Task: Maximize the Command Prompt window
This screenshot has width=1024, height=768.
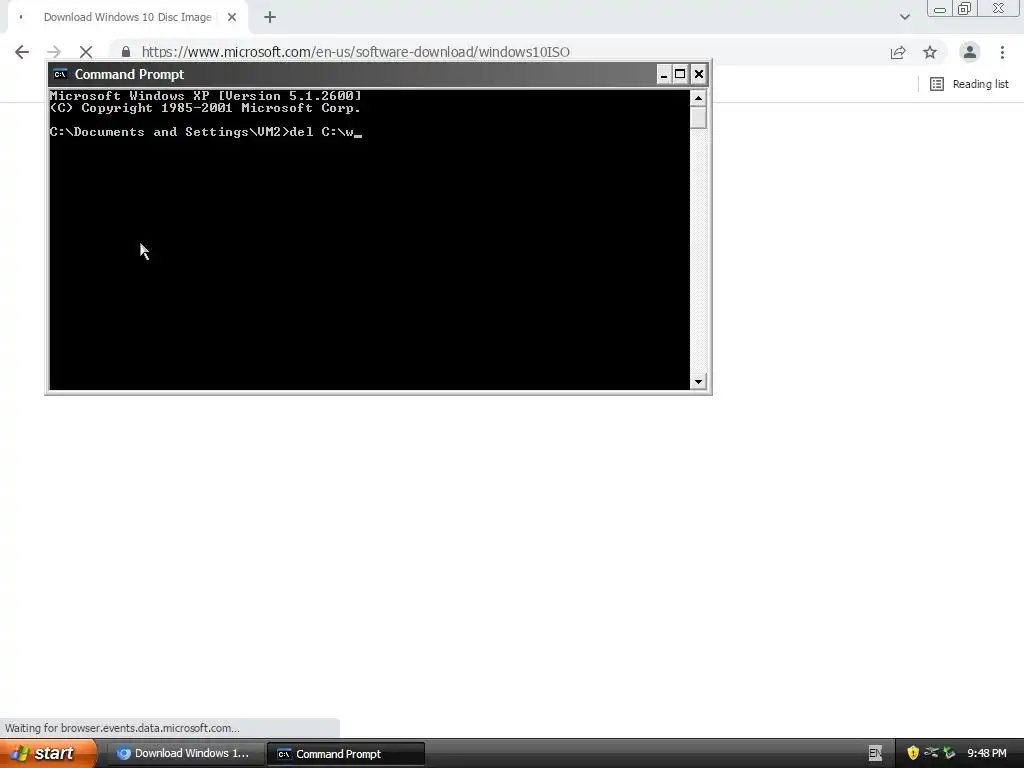Action: pyautogui.click(x=680, y=74)
